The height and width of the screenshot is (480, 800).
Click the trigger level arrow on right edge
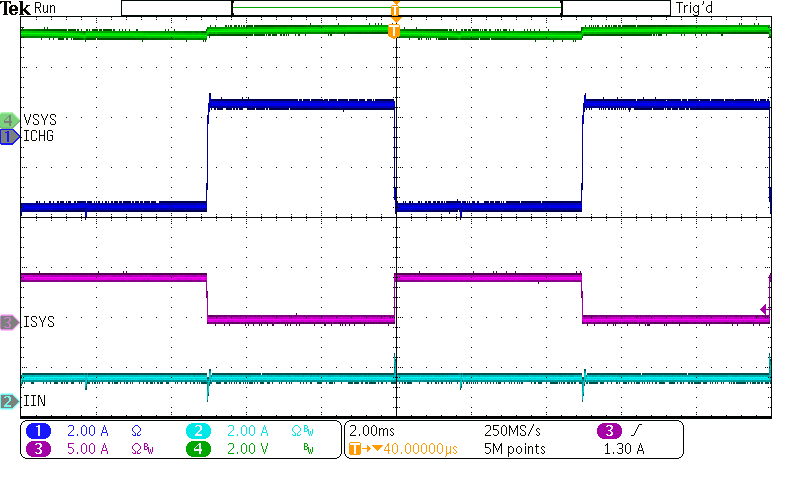tap(765, 309)
